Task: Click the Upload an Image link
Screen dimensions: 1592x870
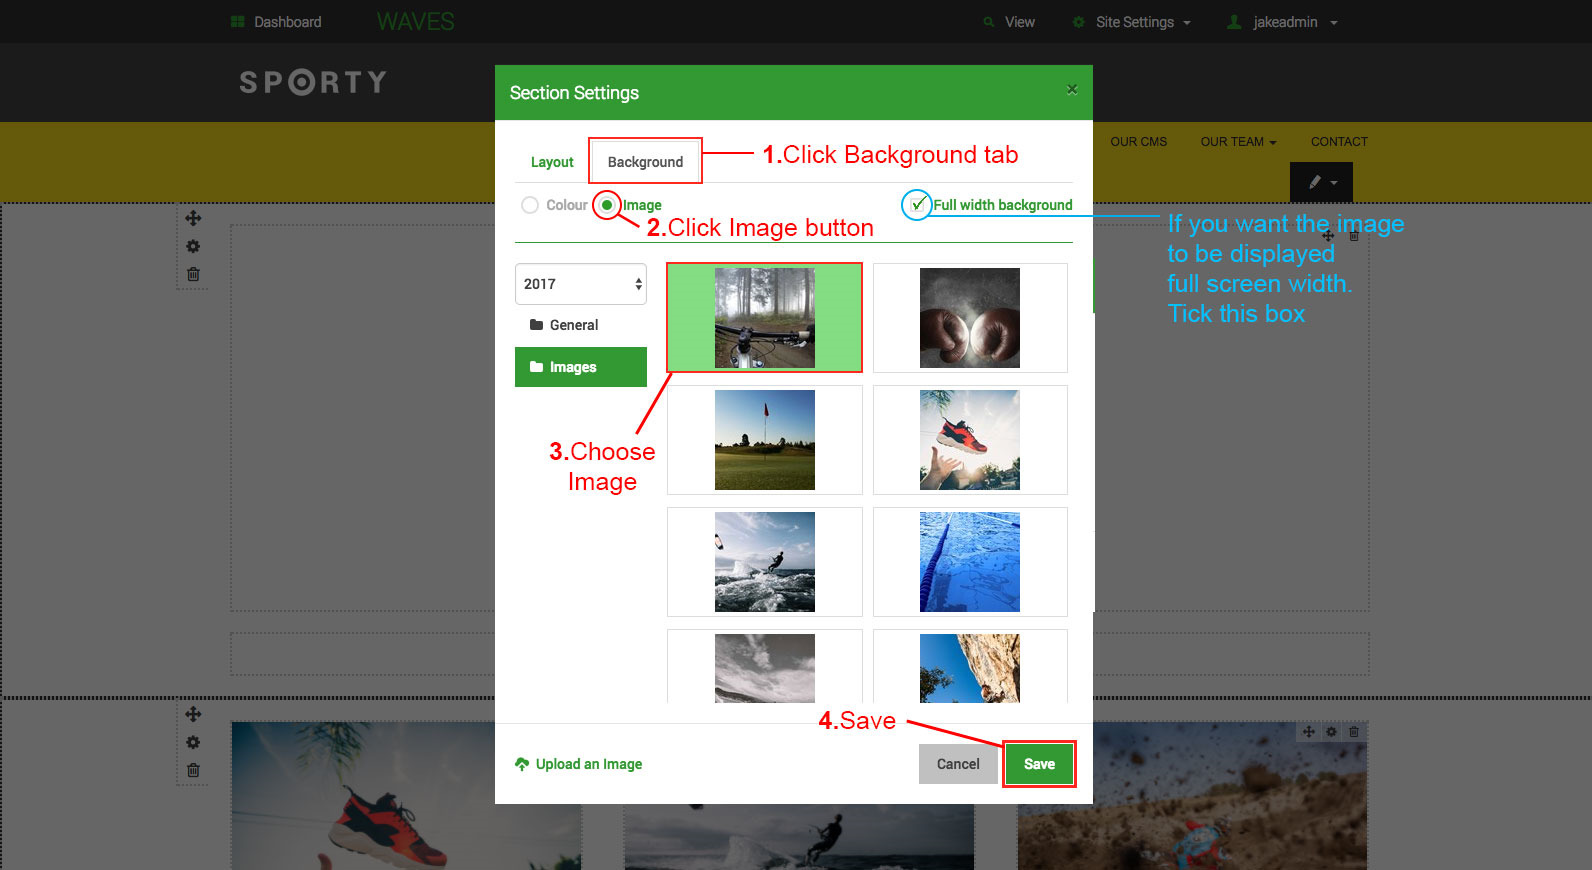Action: coord(578,764)
